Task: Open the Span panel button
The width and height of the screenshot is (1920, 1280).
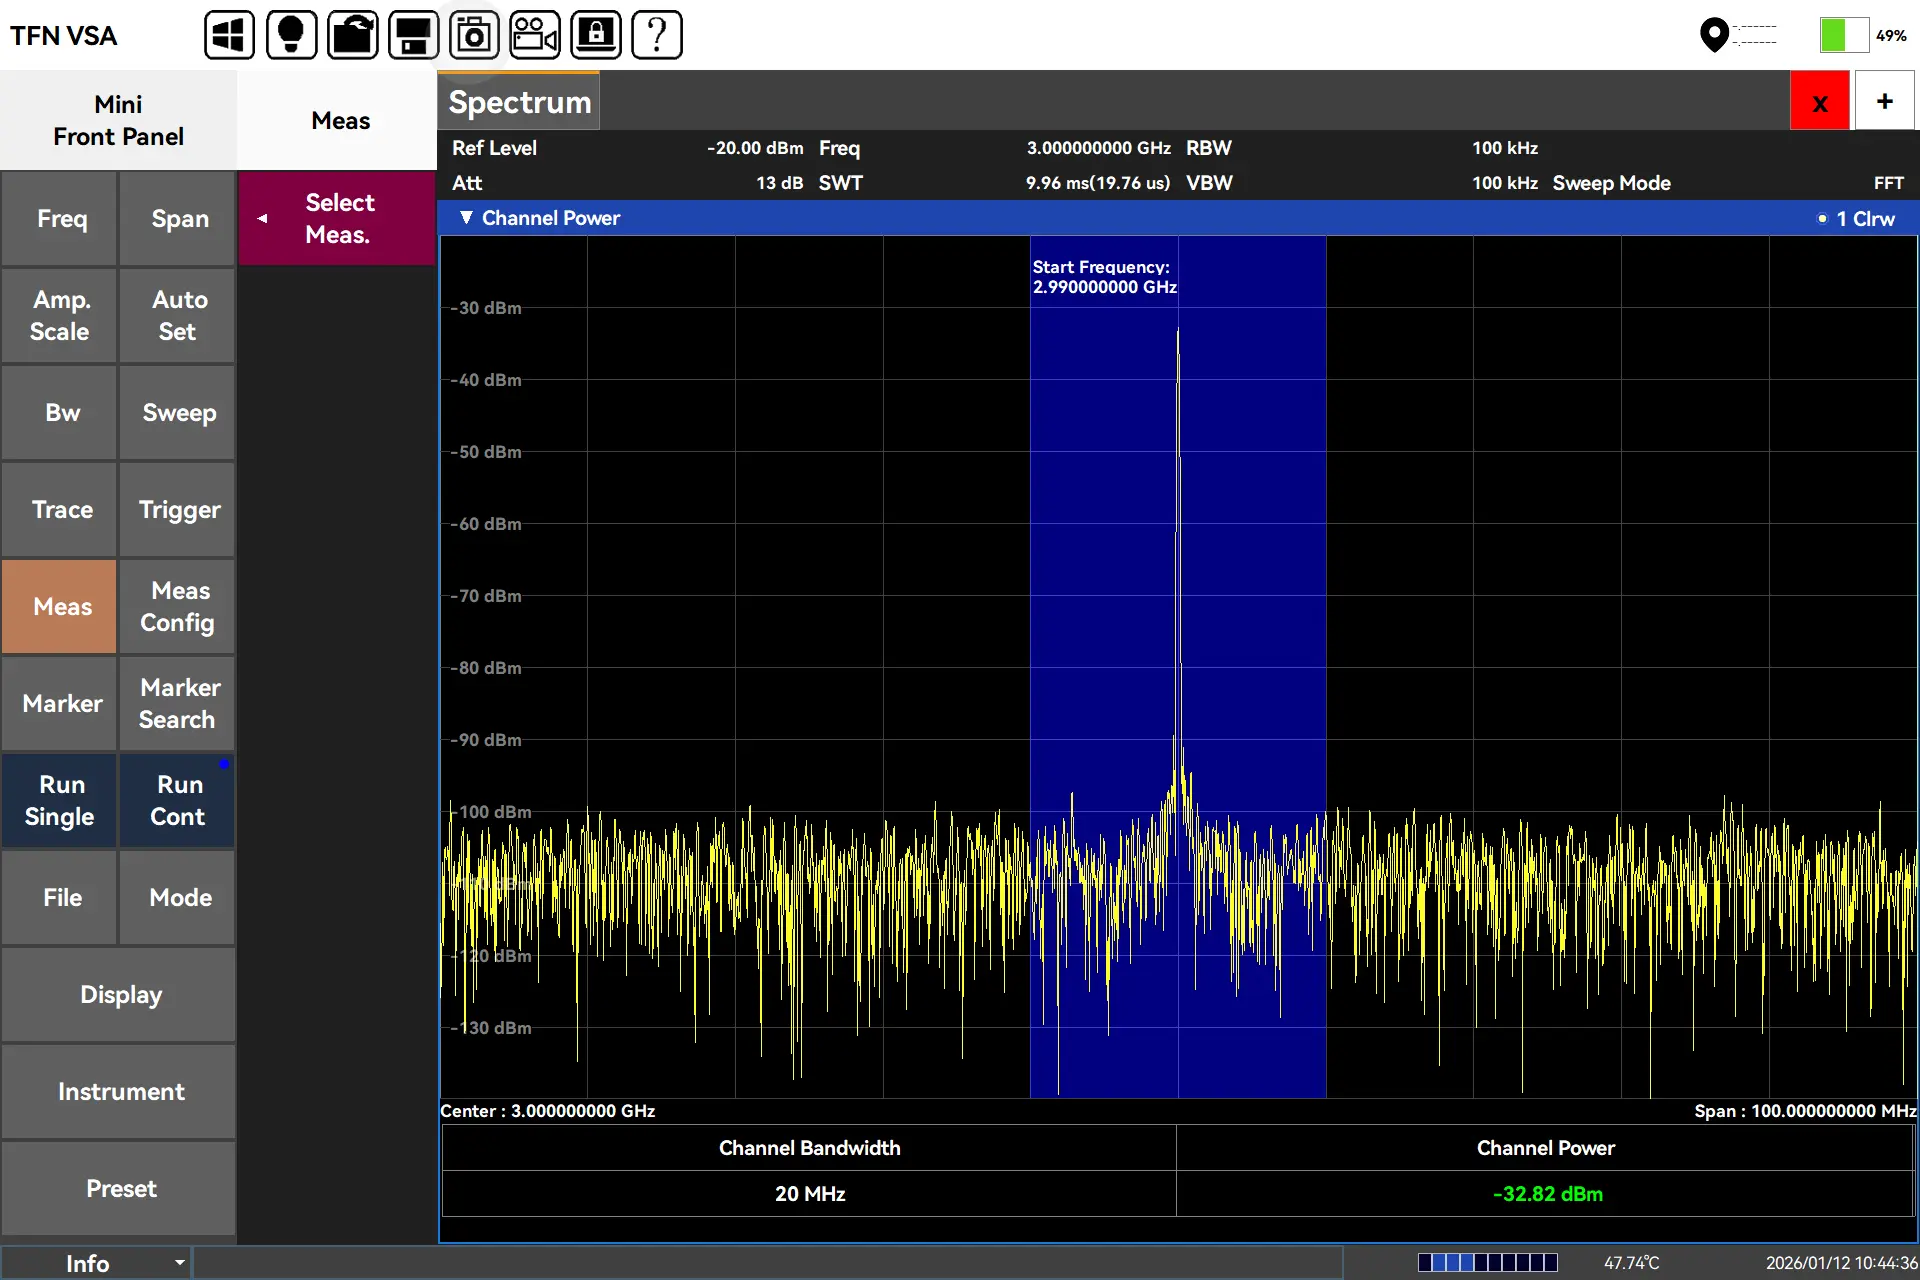Action: [x=178, y=218]
